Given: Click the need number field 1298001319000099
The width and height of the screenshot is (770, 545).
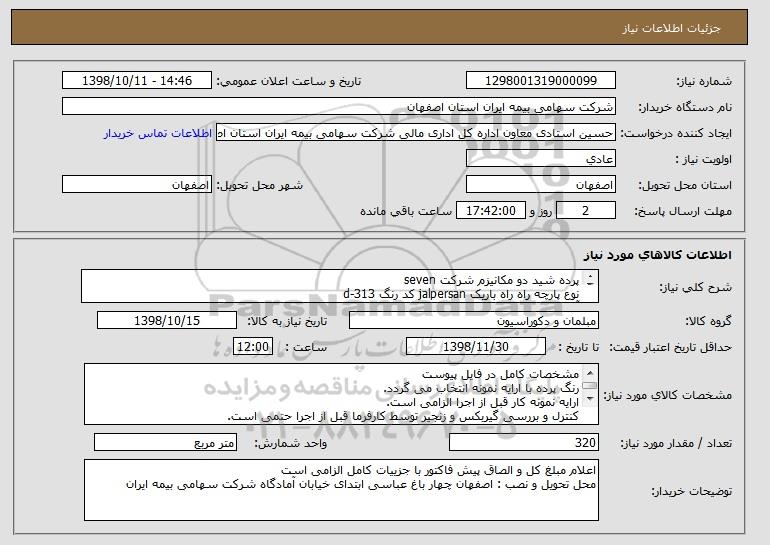Looking at the screenshot, I should 541,81.
